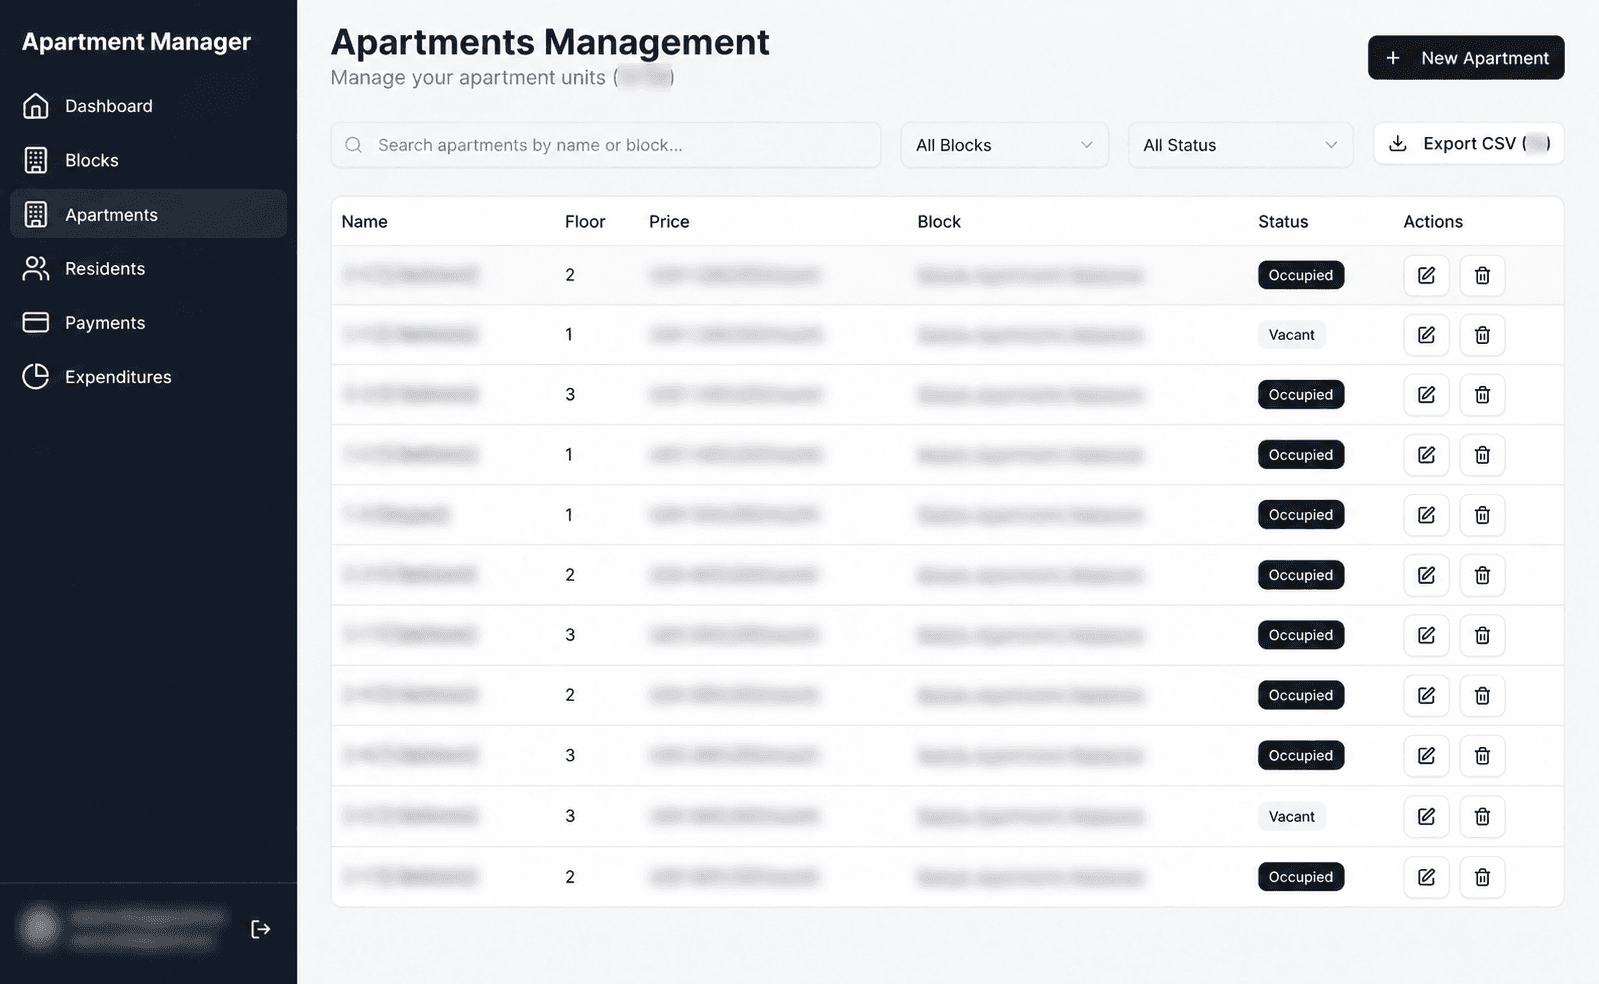Image resolution: width=1599 pixels, height=984 pixels.
Task: Click the user avatar in the sidebar footer
Action: [x=40, y=928]
